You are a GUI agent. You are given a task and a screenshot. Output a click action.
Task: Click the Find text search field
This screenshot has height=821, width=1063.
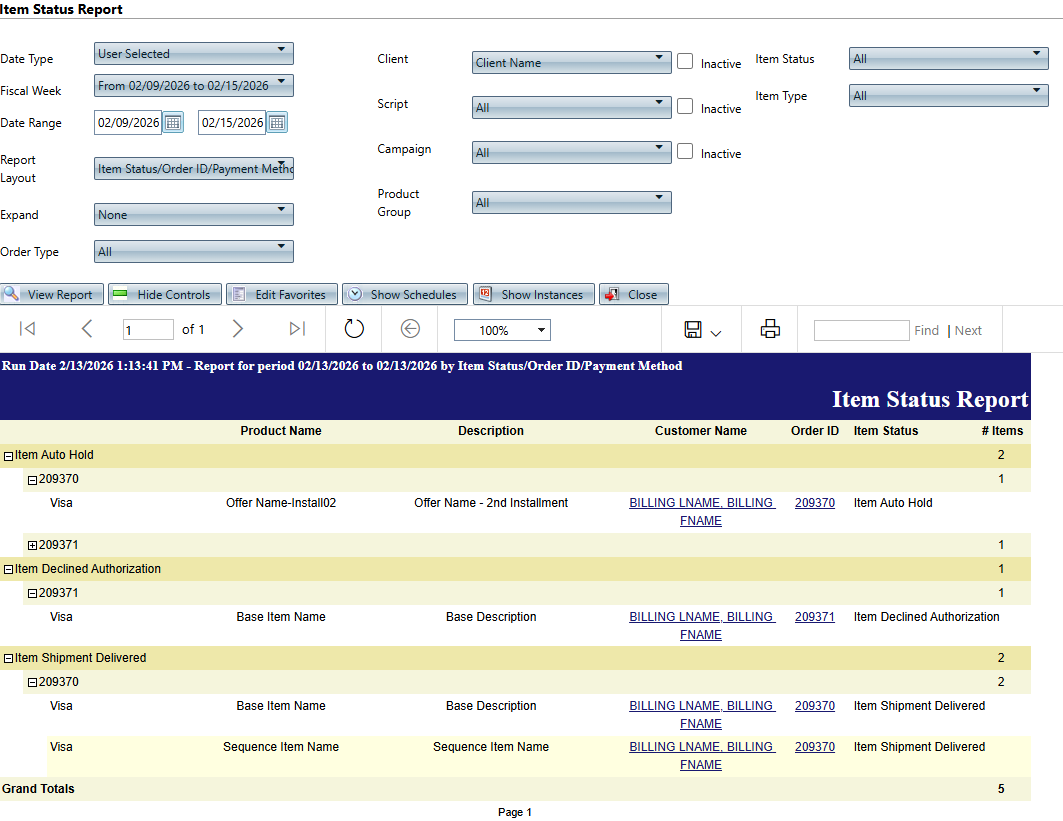click(x=860, y=330)
